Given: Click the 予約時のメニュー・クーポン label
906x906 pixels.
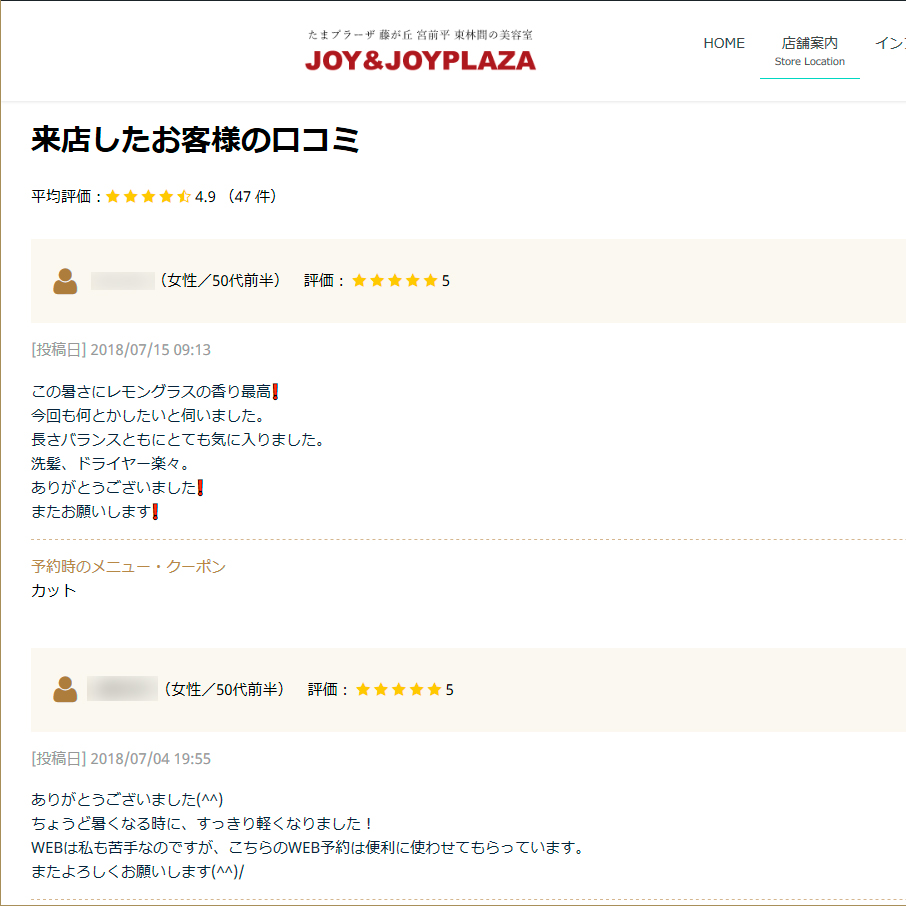Looking at the screenshot, I should point(128,567).
